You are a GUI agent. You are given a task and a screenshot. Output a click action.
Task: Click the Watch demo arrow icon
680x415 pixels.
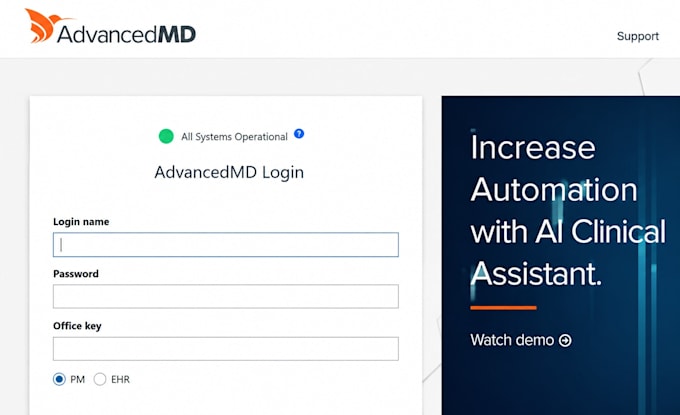click(x=565, y=340)
